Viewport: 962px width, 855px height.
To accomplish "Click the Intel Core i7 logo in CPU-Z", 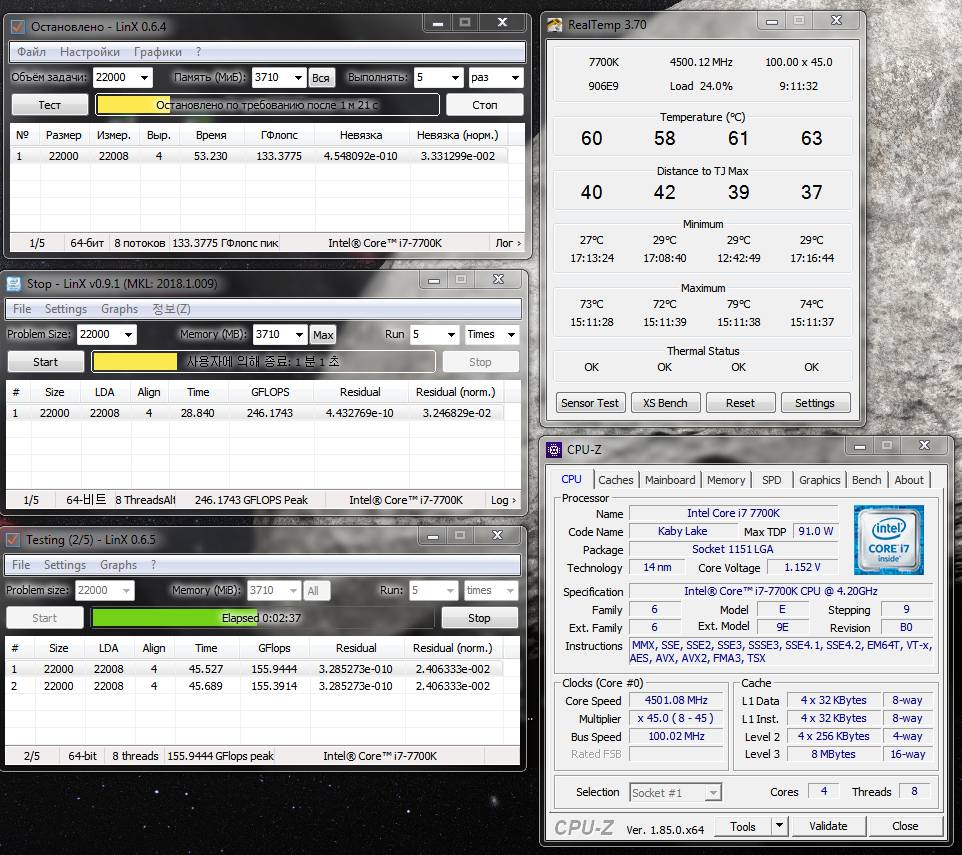I will (x=888, y=540).
